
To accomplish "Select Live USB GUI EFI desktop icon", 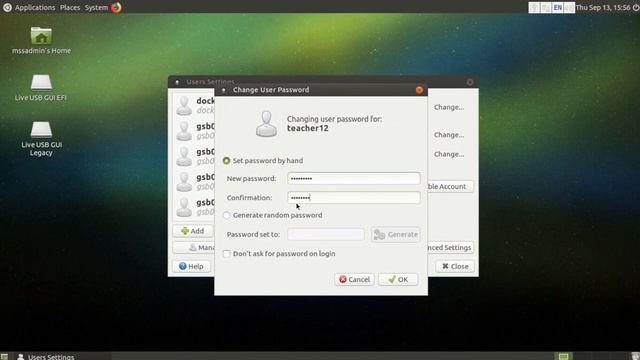I will [x=41, y=83].
